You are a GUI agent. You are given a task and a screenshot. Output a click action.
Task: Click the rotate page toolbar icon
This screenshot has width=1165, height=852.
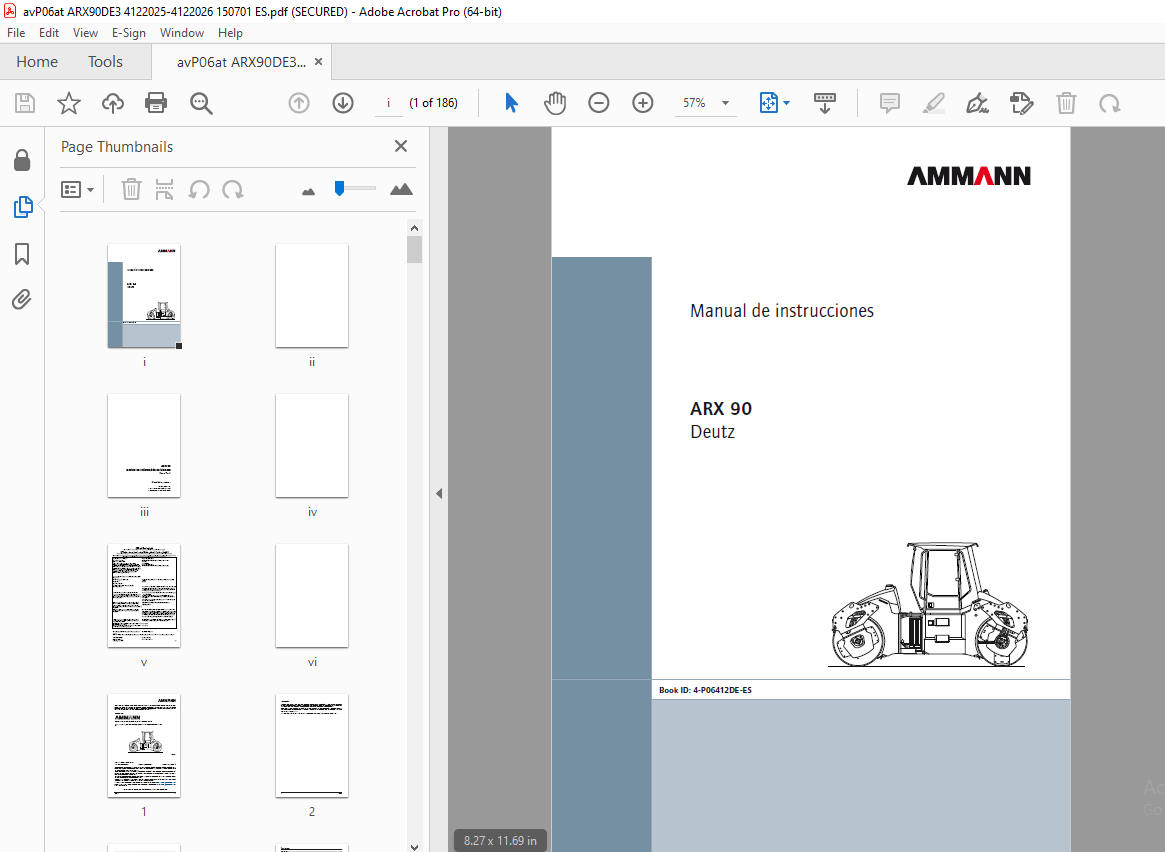click(x=1110, y=103)
